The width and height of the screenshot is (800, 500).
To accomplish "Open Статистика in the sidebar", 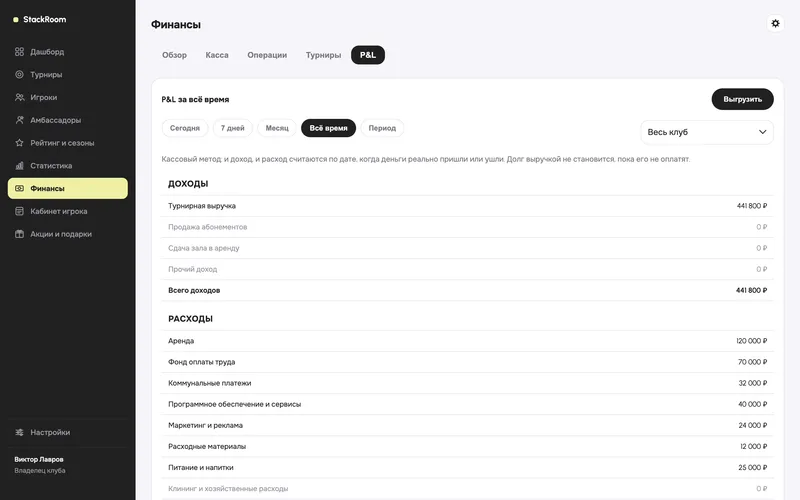I will (68, 165).
